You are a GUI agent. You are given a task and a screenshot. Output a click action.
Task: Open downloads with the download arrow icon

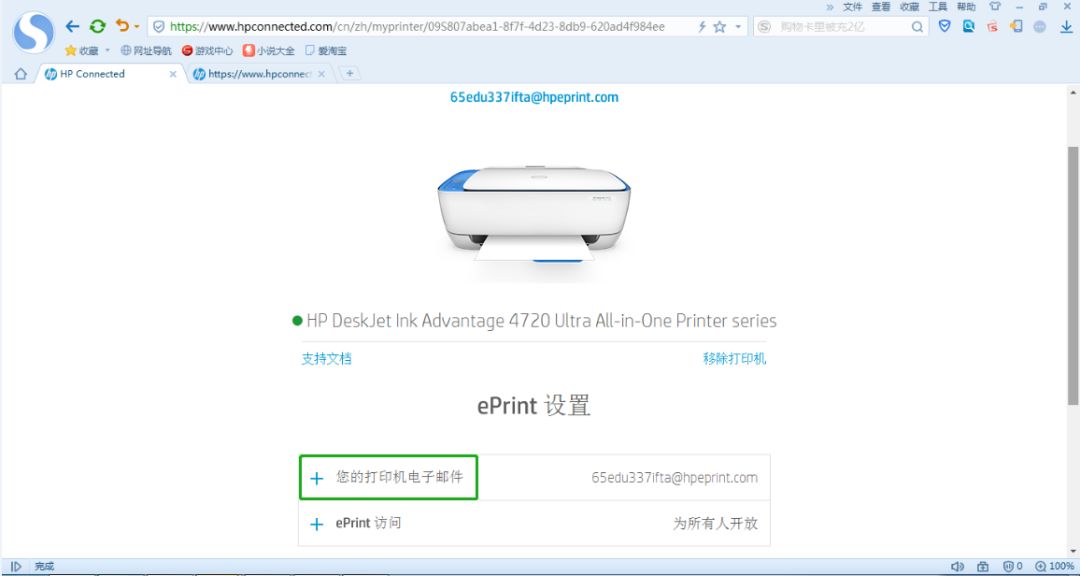(1066, 27)
